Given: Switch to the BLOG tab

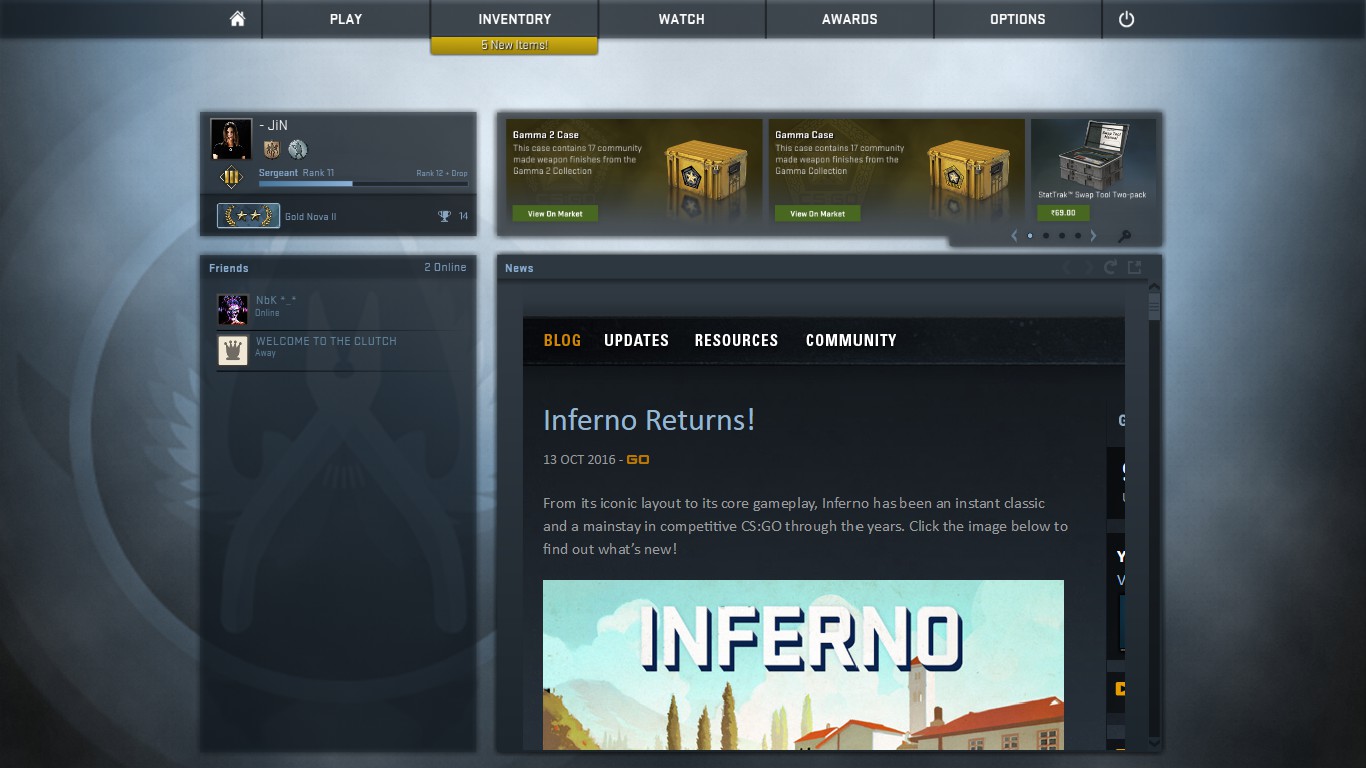Looking at the screenshot, I should coord(562,340).
